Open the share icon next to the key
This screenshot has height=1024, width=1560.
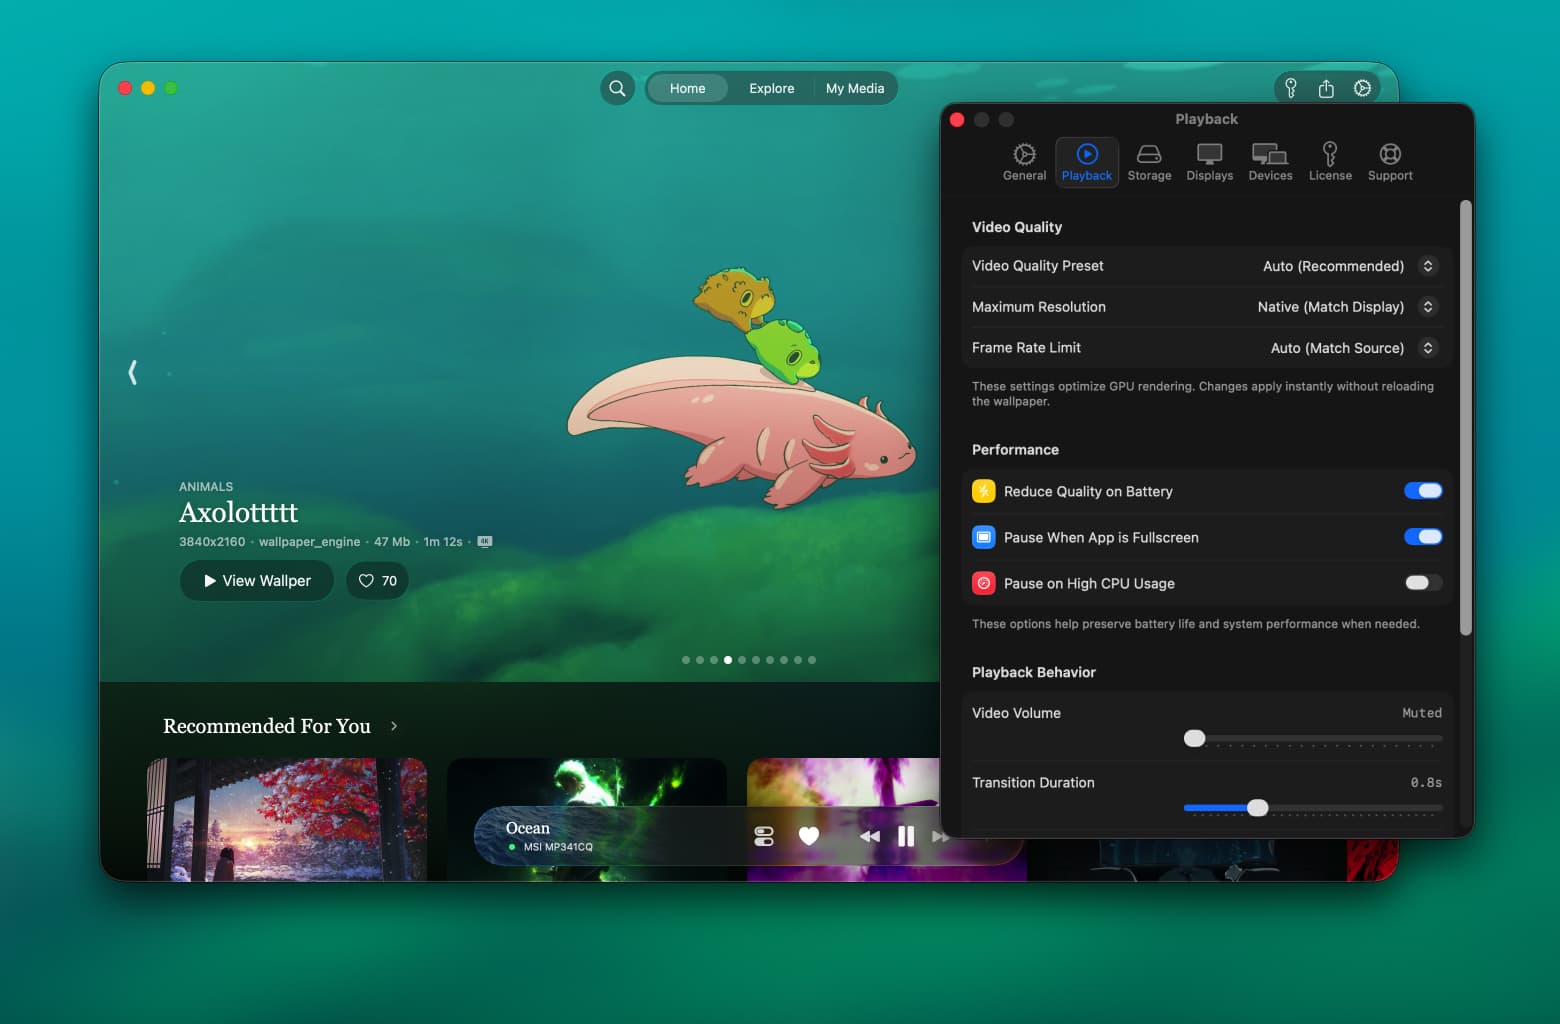click(1326, 88)
